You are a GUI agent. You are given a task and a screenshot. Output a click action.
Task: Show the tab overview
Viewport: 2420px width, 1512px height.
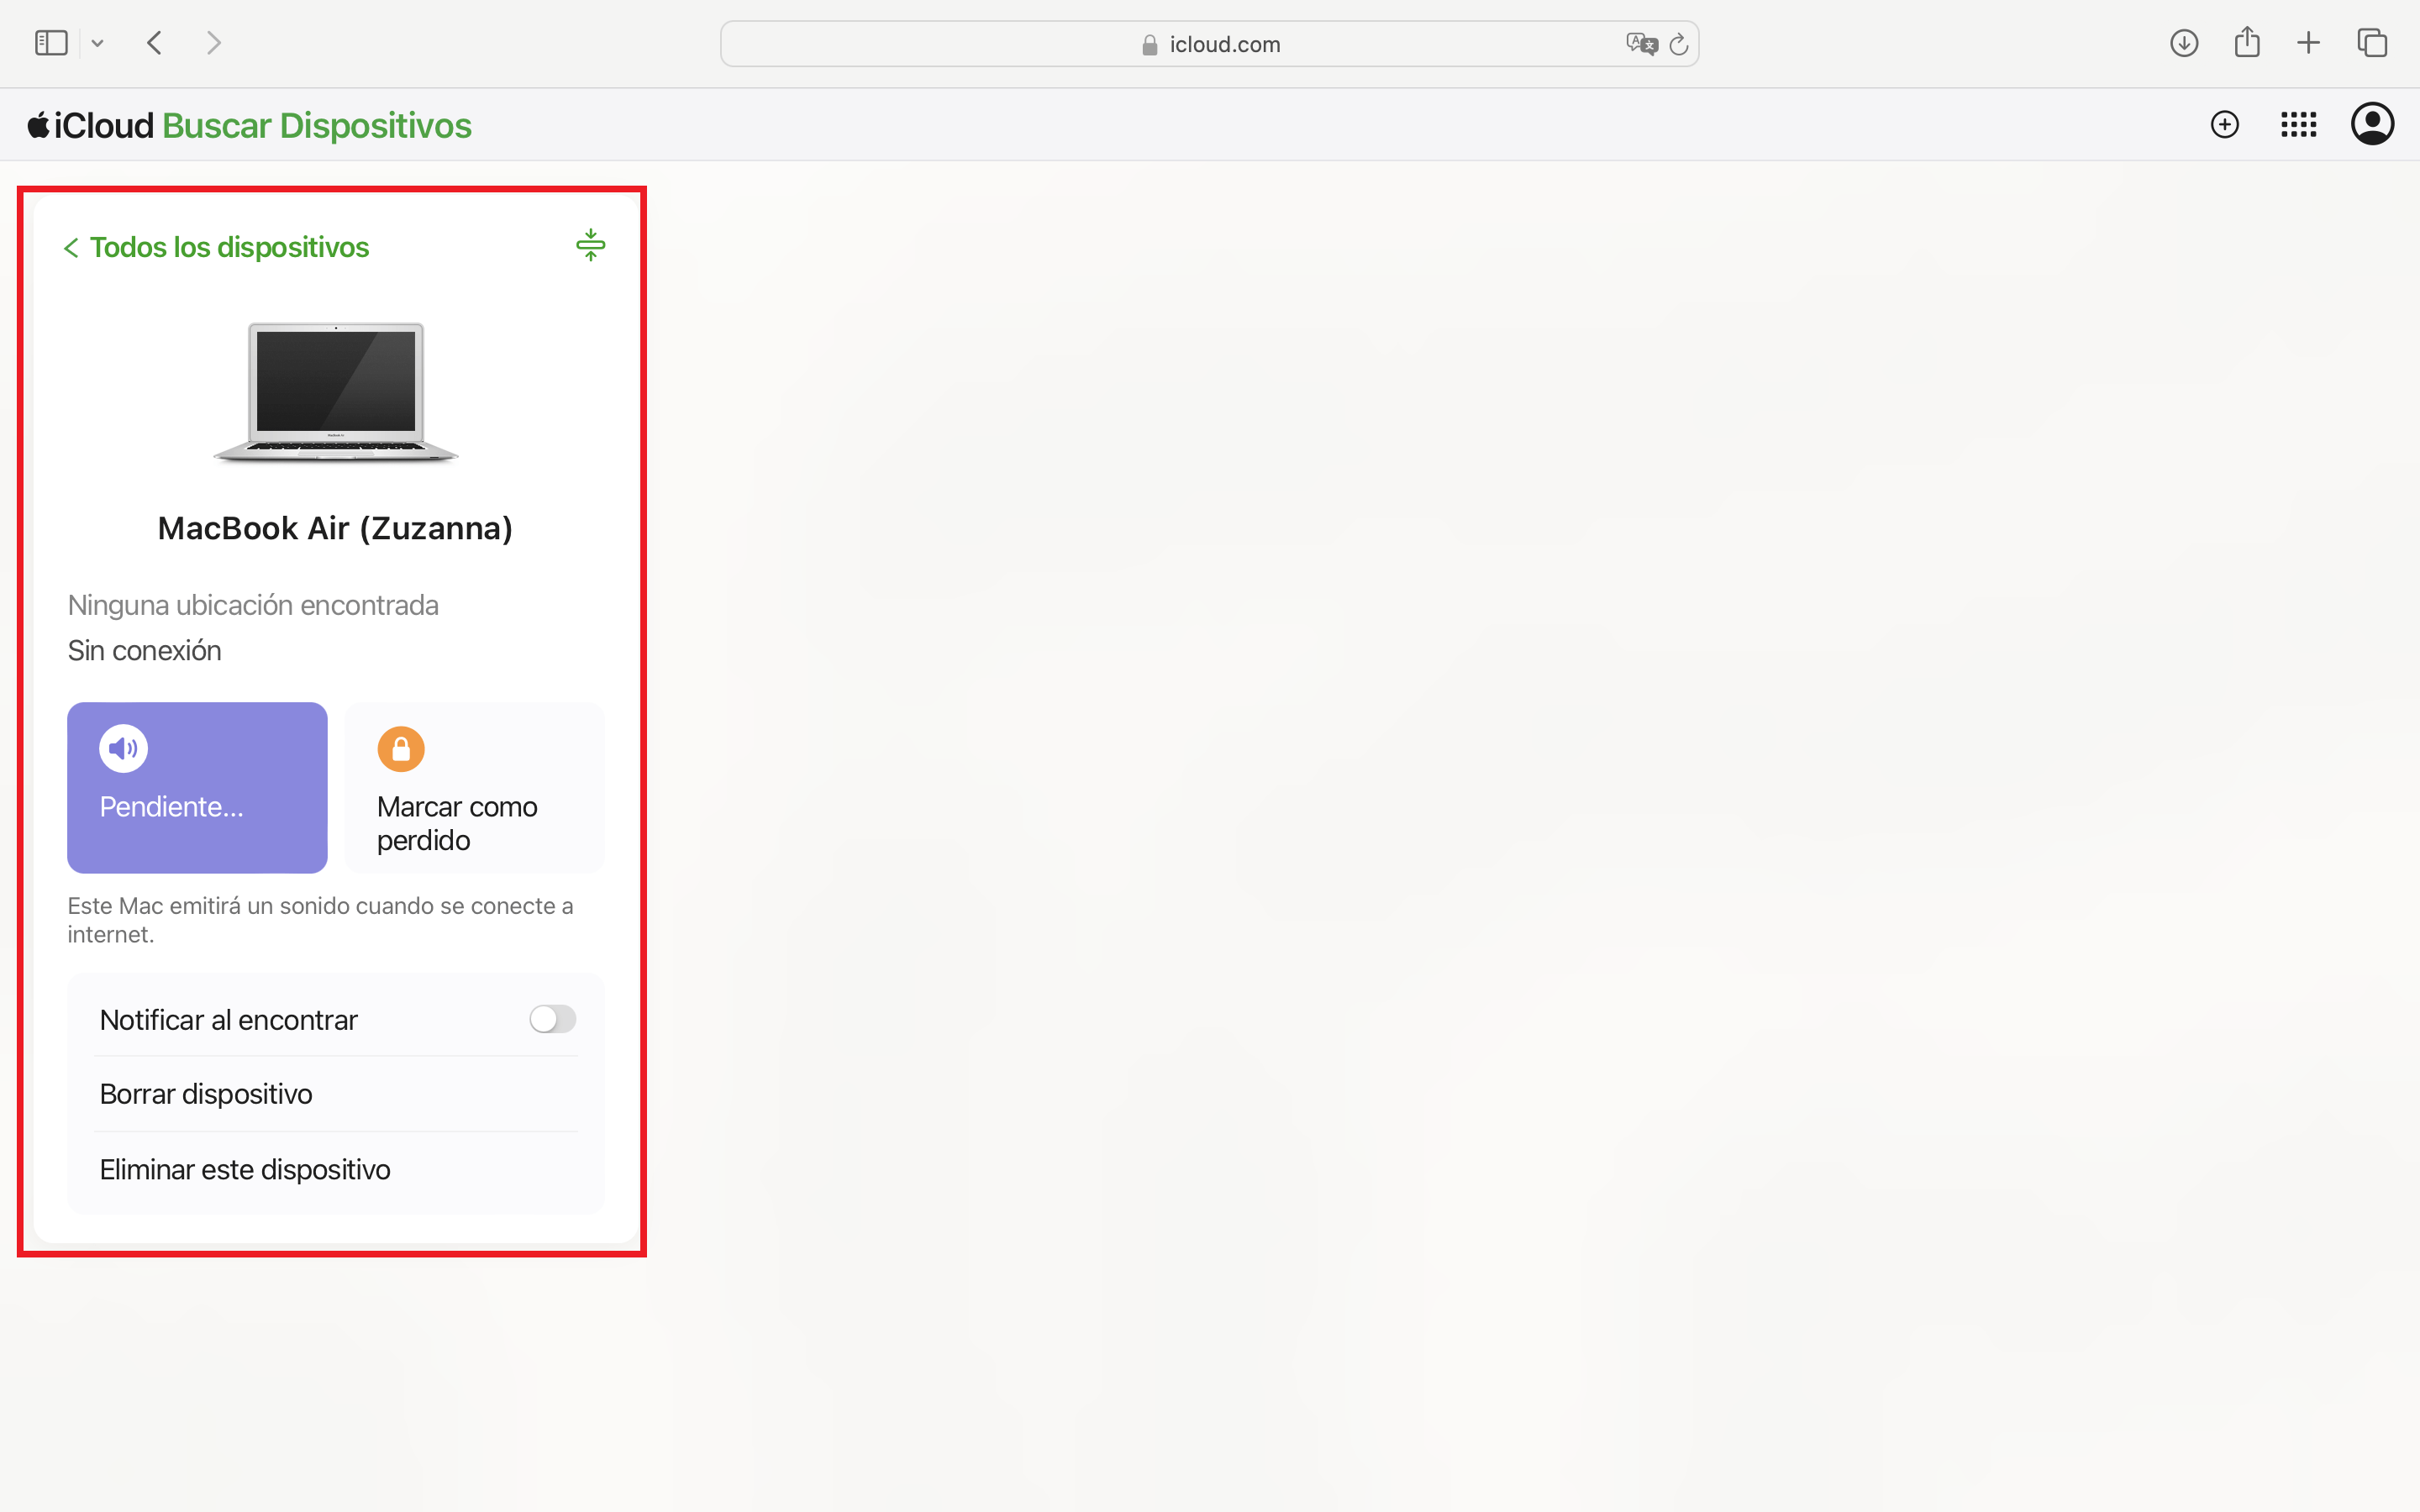[2372, 43]
